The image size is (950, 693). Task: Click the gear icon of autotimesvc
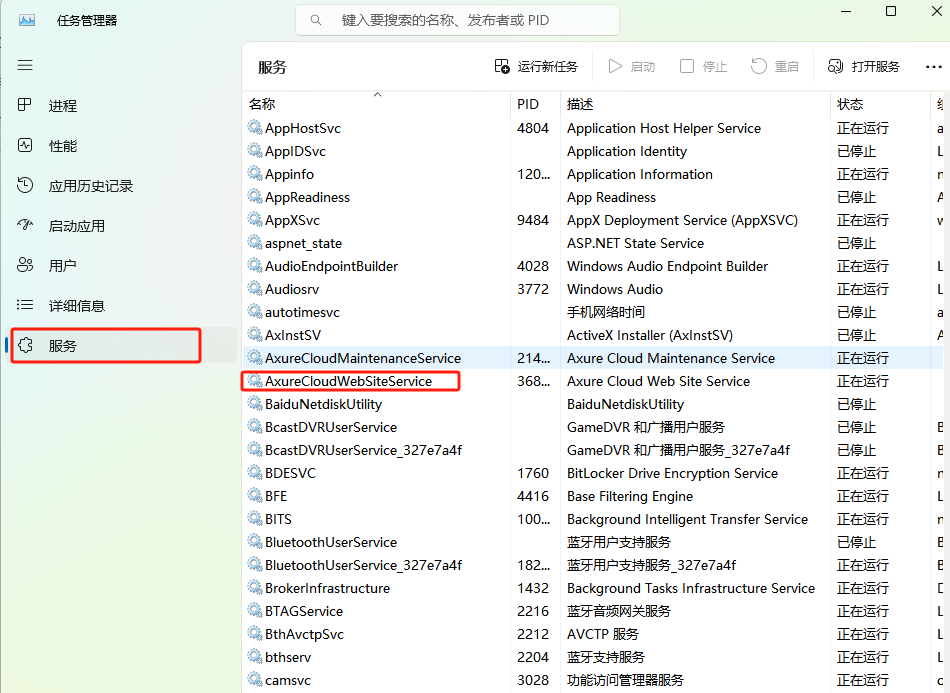[255, 312]
